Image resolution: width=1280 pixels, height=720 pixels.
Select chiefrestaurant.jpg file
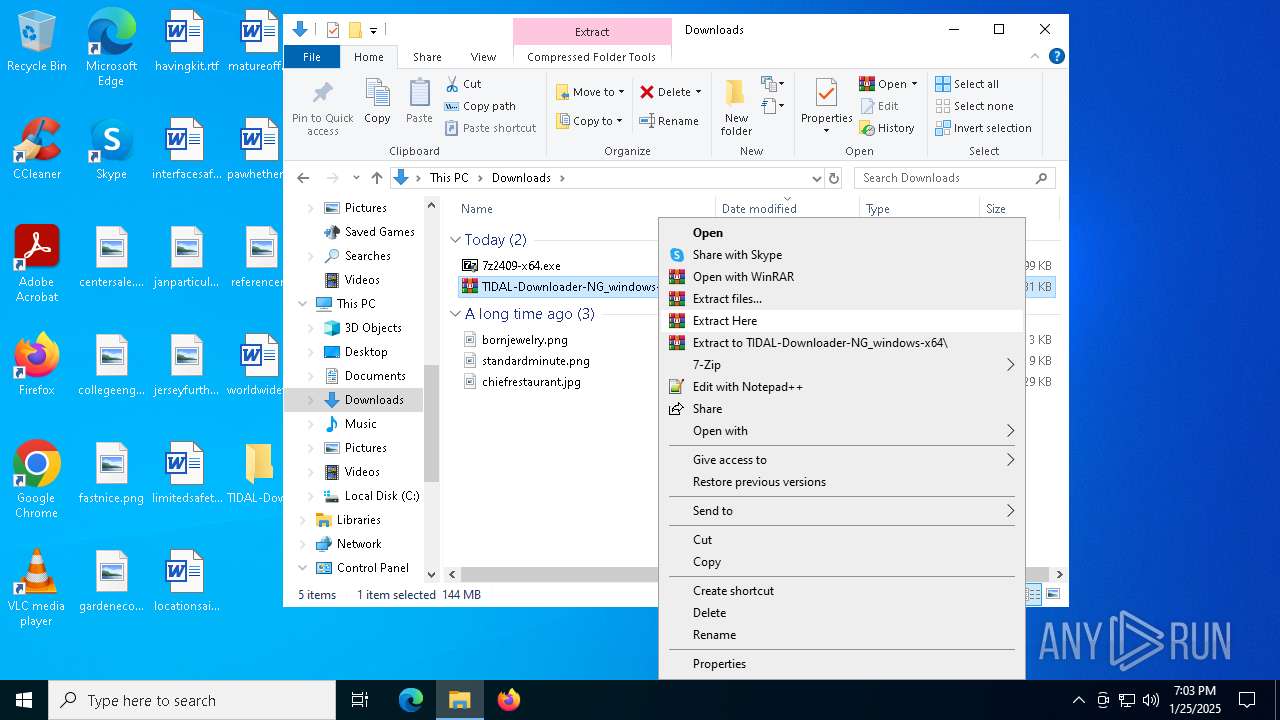(x=531, y=382)
